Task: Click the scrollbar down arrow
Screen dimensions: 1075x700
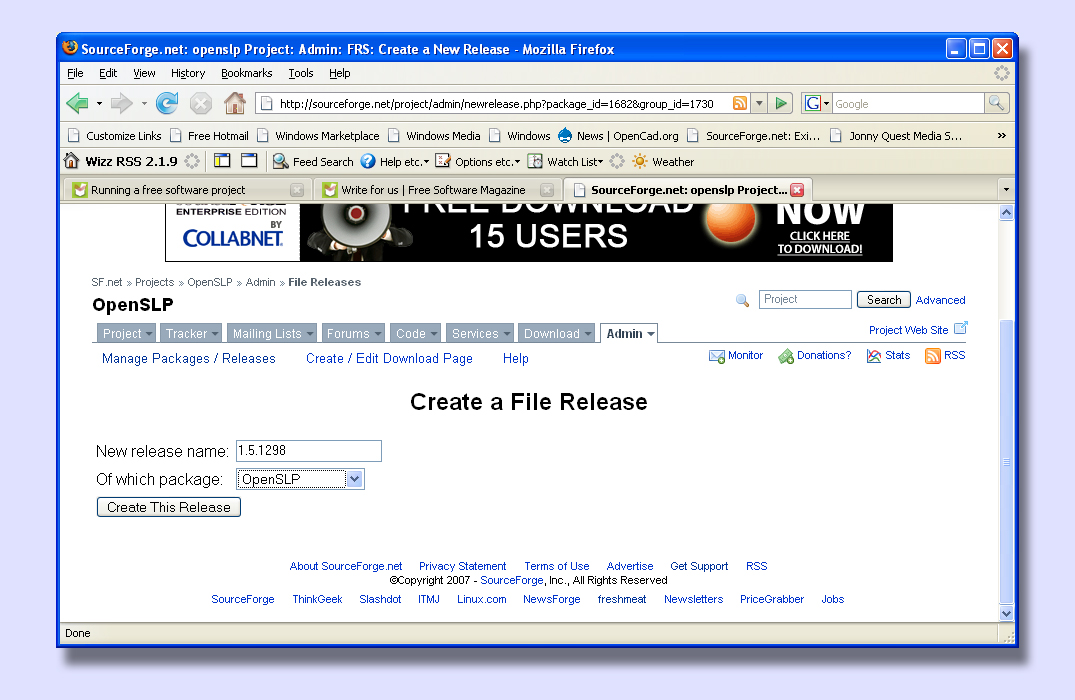Action: click(1006, 614)
